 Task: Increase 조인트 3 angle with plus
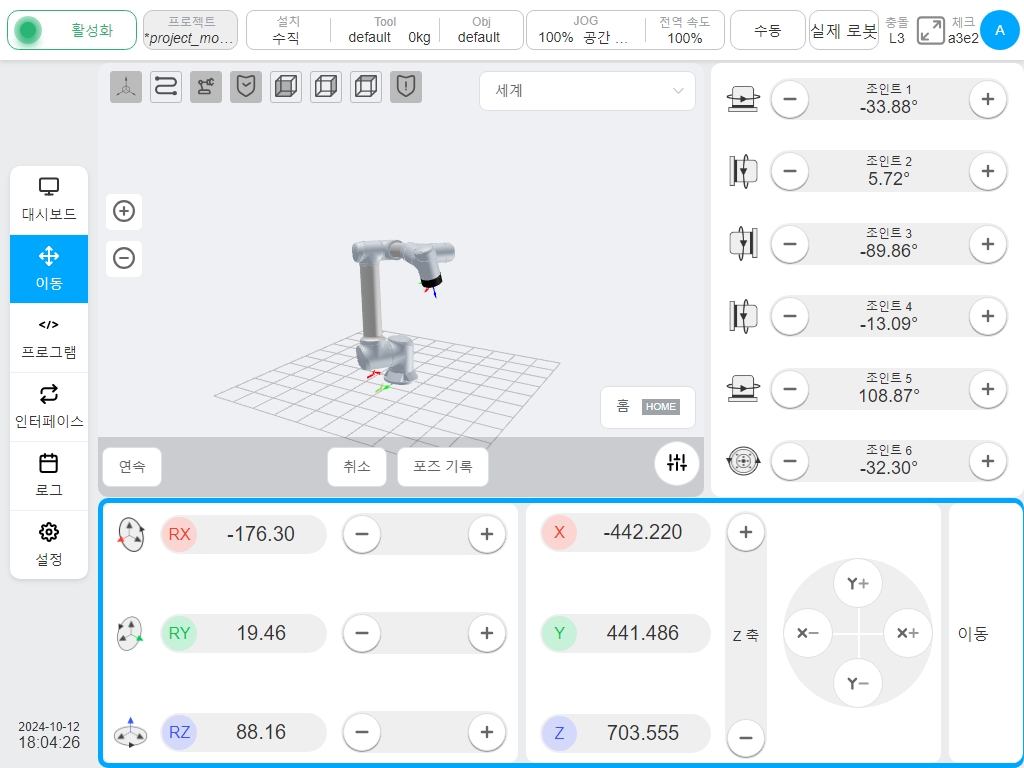pos(987,244)
